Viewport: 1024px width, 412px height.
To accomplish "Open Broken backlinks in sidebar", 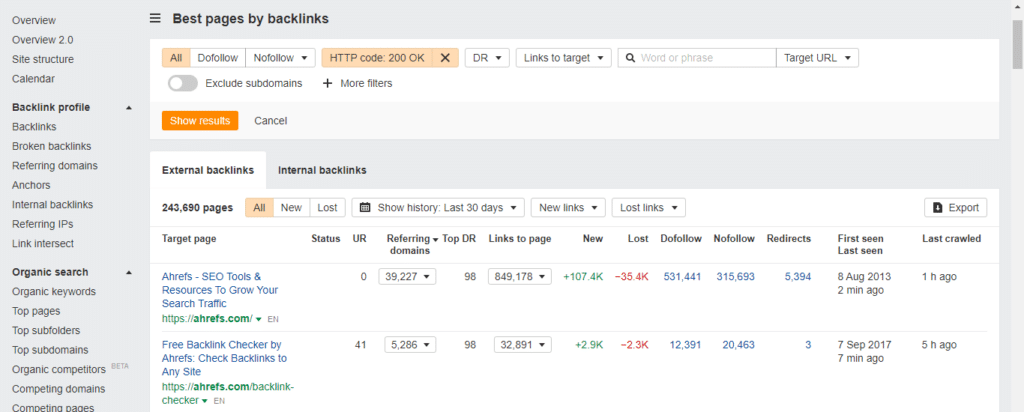I will point(52,146).
